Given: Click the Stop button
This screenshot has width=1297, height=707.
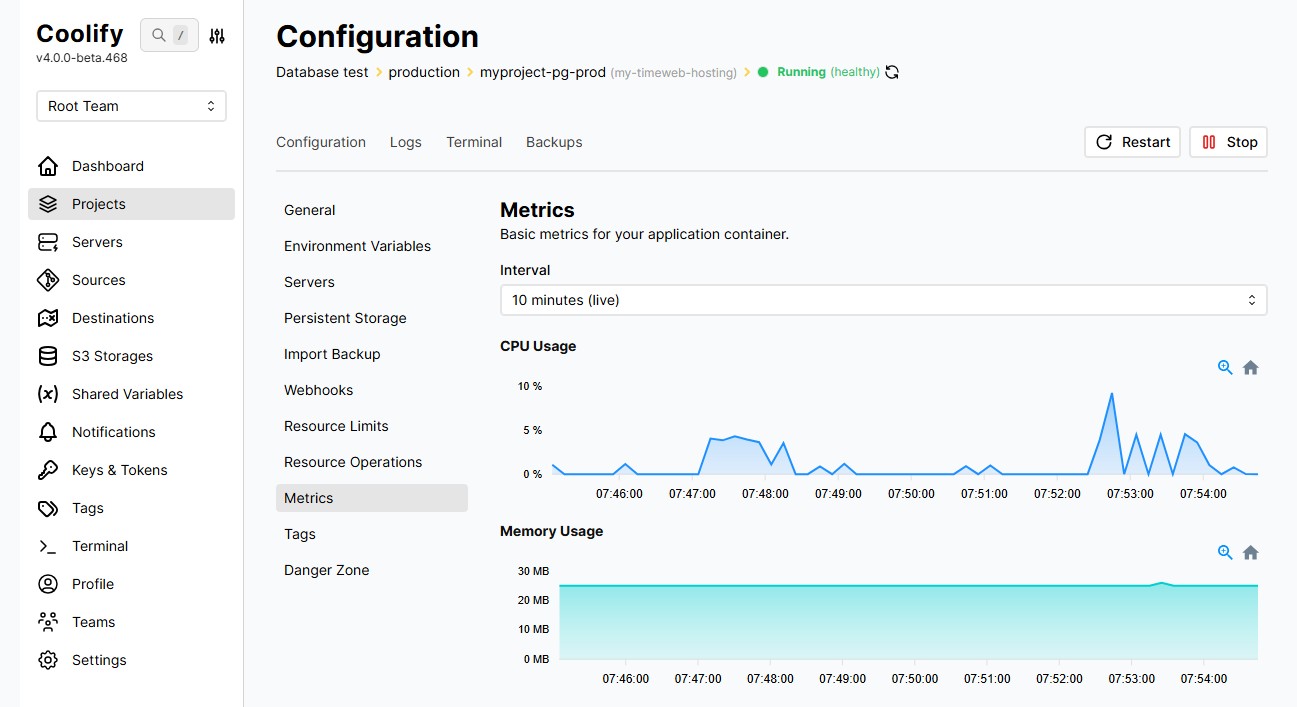Looking at the screenshot, I should pyautogui.click(x=1228, y=142).
